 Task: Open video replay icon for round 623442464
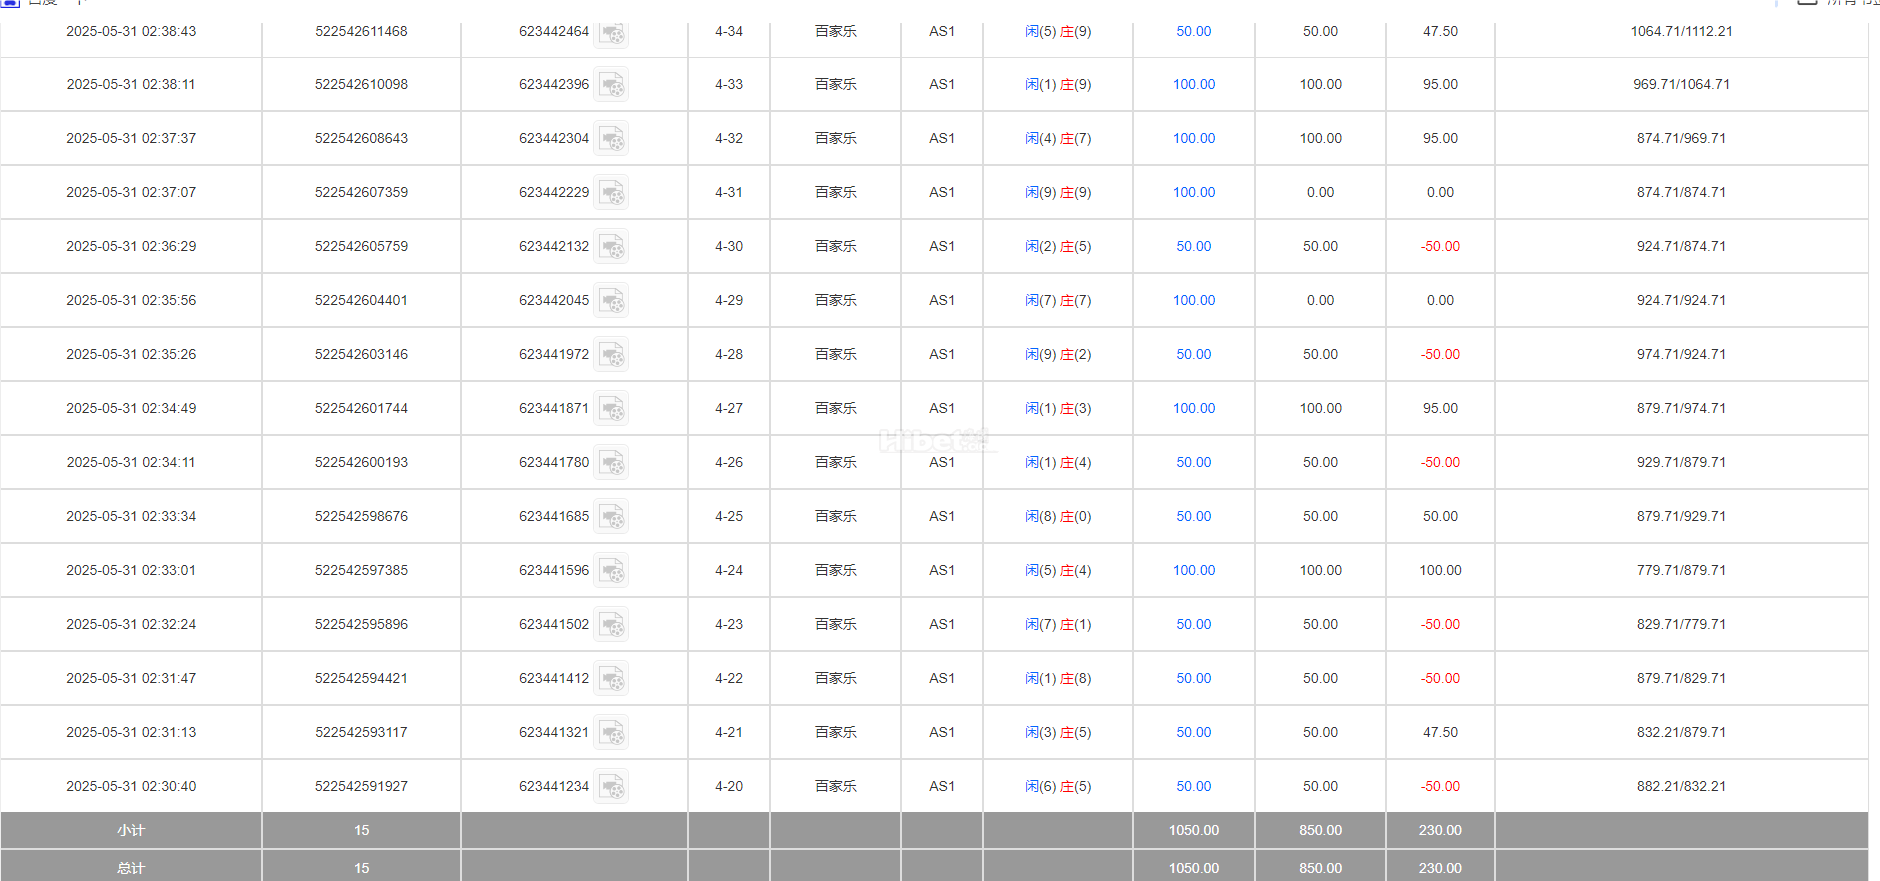coord(612,33)
